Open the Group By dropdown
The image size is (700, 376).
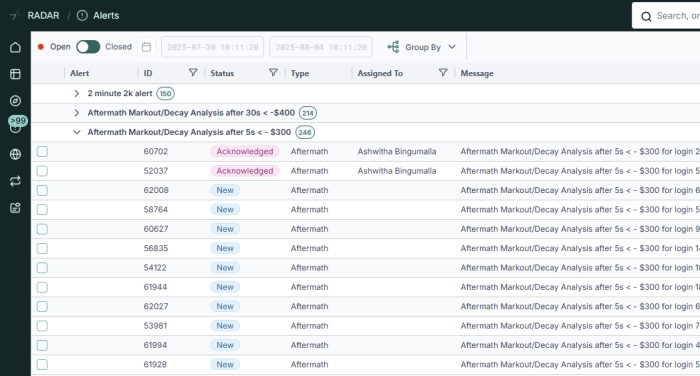tap(422, 47)
